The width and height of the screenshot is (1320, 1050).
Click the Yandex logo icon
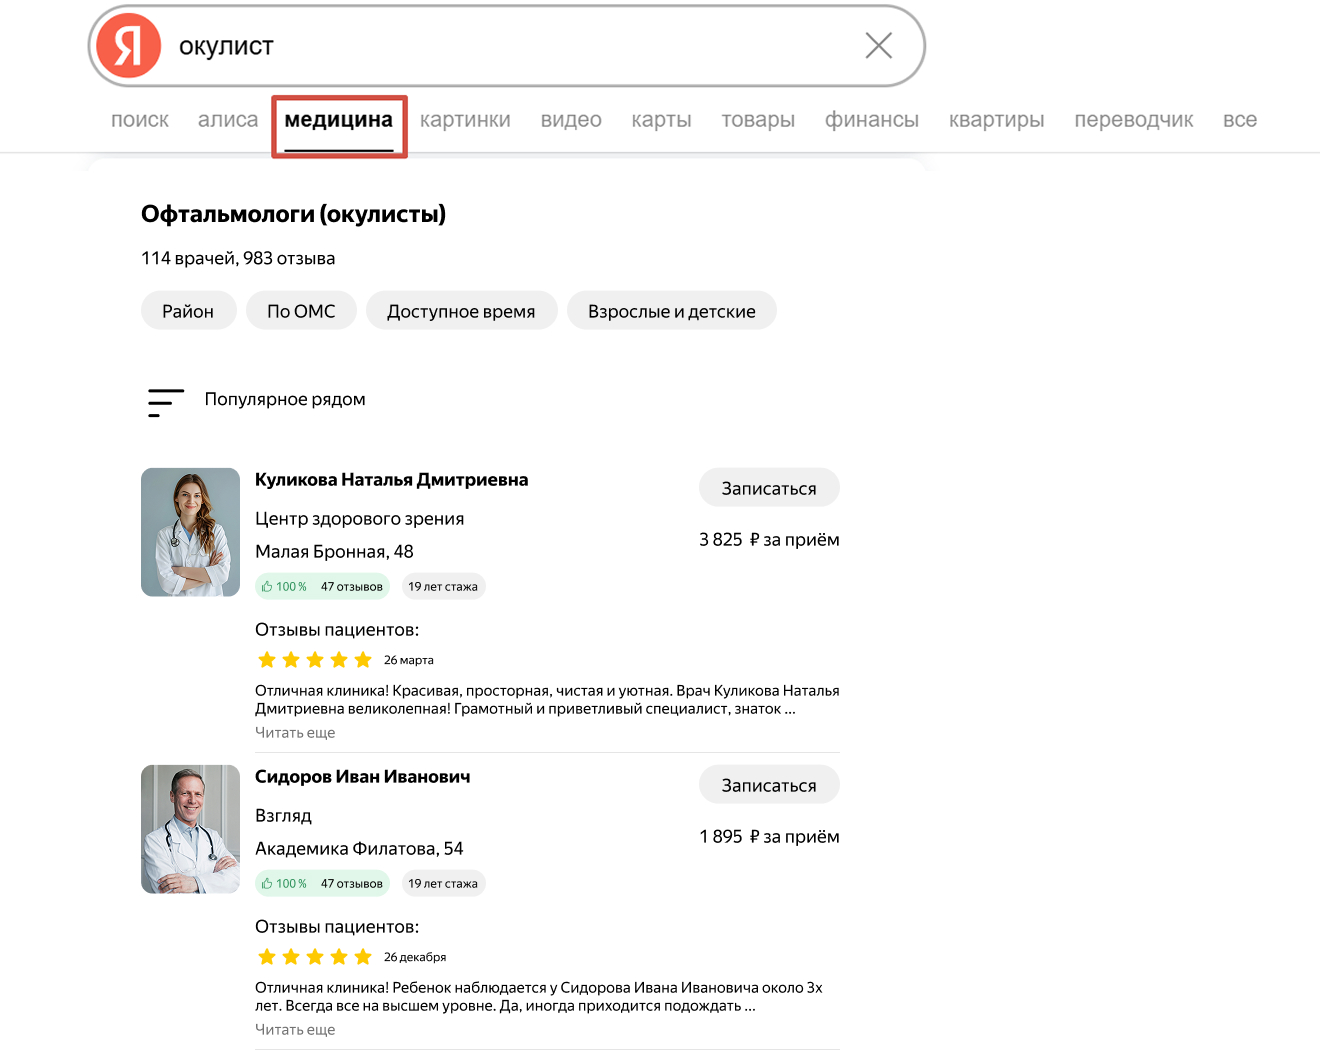129,46
